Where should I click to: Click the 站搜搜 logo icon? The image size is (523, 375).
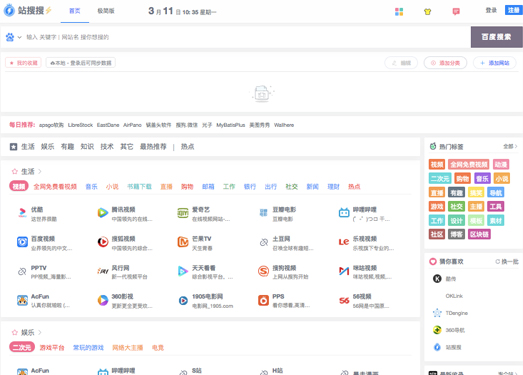click(x=9, y=10)
